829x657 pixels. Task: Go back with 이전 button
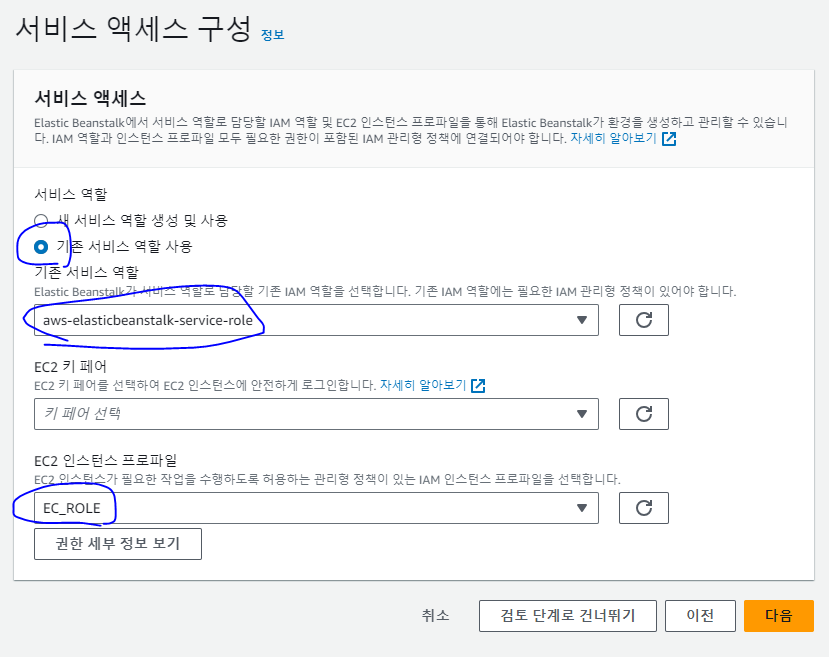700,616
